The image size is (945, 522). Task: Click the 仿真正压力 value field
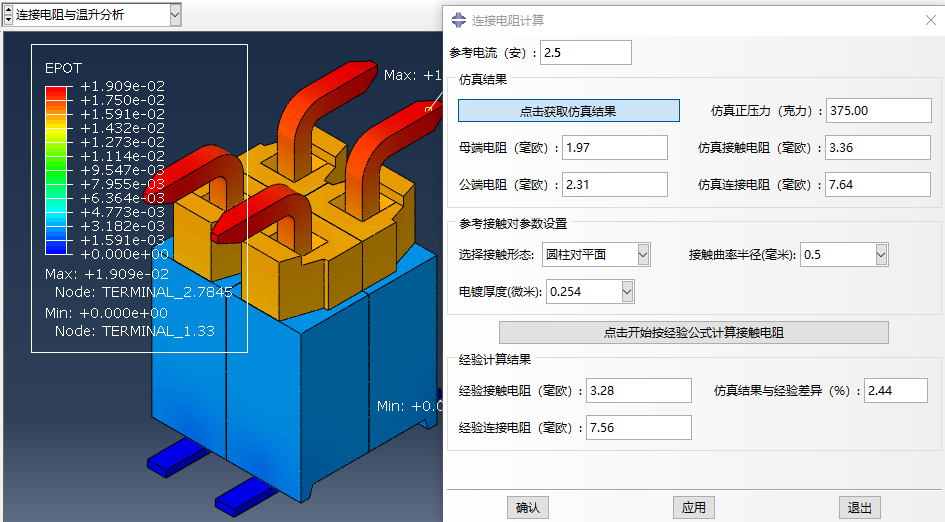click(x=876, y=111)
